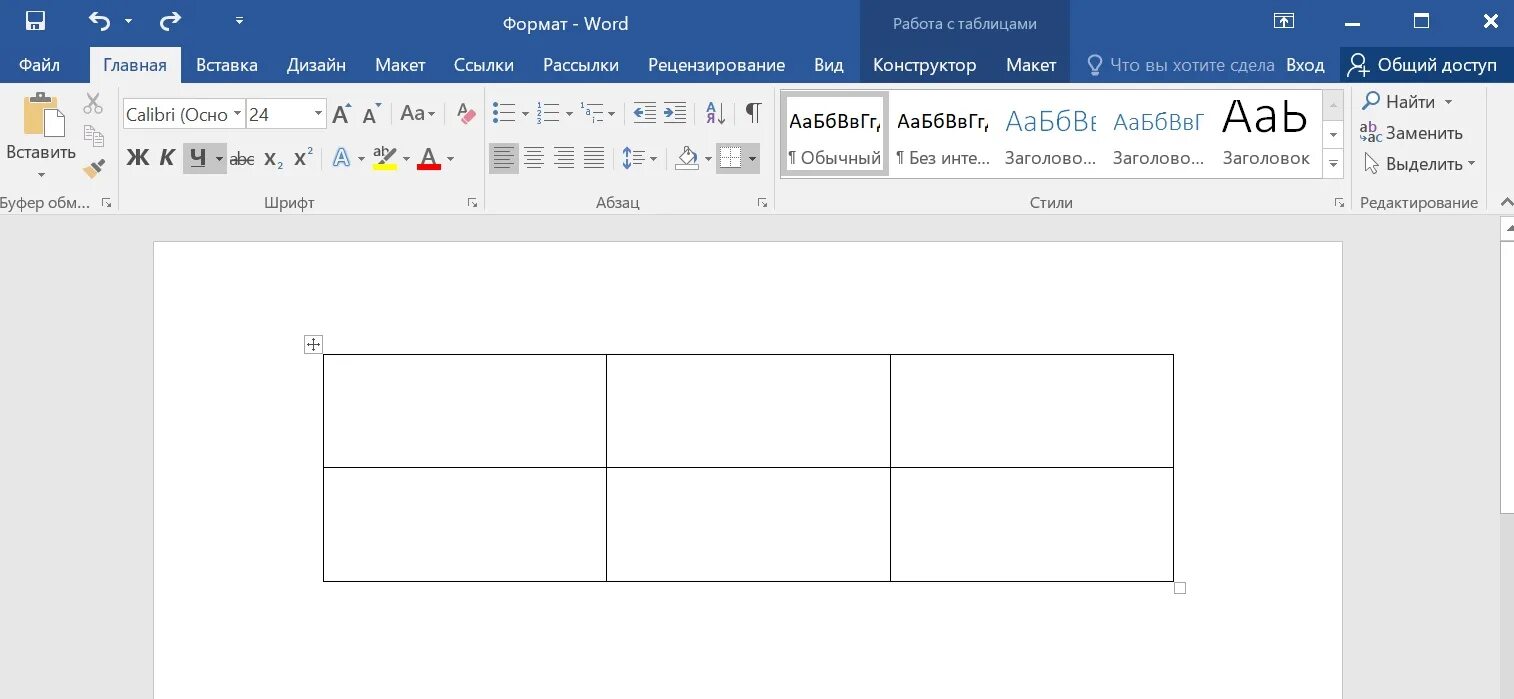Show paragraph marks ¶
This screenshot has width=1514, height=699.
(x=753, y=113)
